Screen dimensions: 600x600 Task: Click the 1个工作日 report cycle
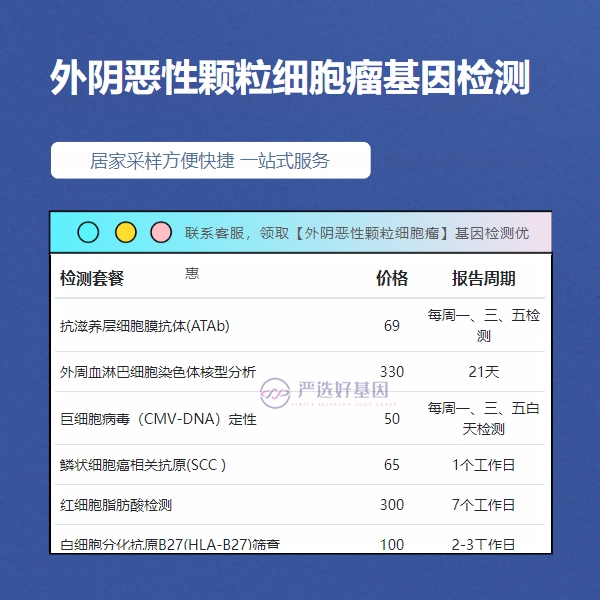(x=483, y=465)
